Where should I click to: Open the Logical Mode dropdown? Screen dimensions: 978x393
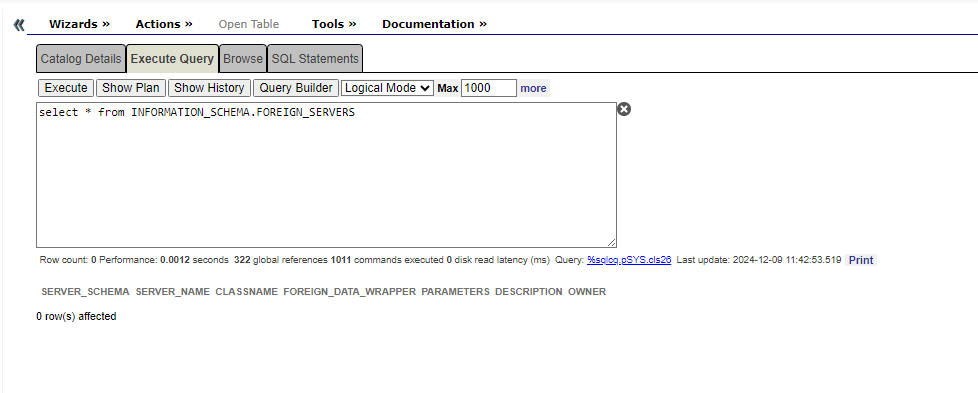click(387, 88)
